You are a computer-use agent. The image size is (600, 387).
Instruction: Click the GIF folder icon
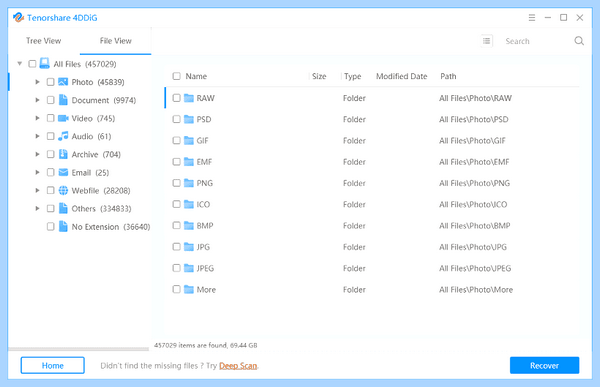[x=189, y=140]
